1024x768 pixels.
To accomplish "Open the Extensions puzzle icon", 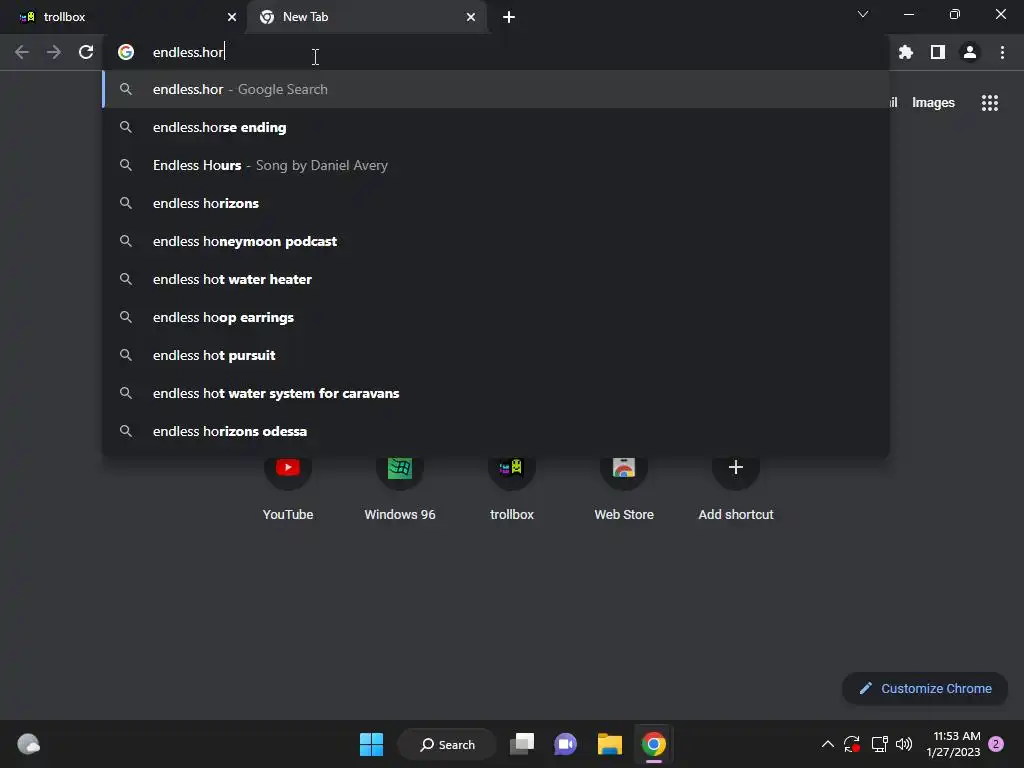I will pos(905,52).
